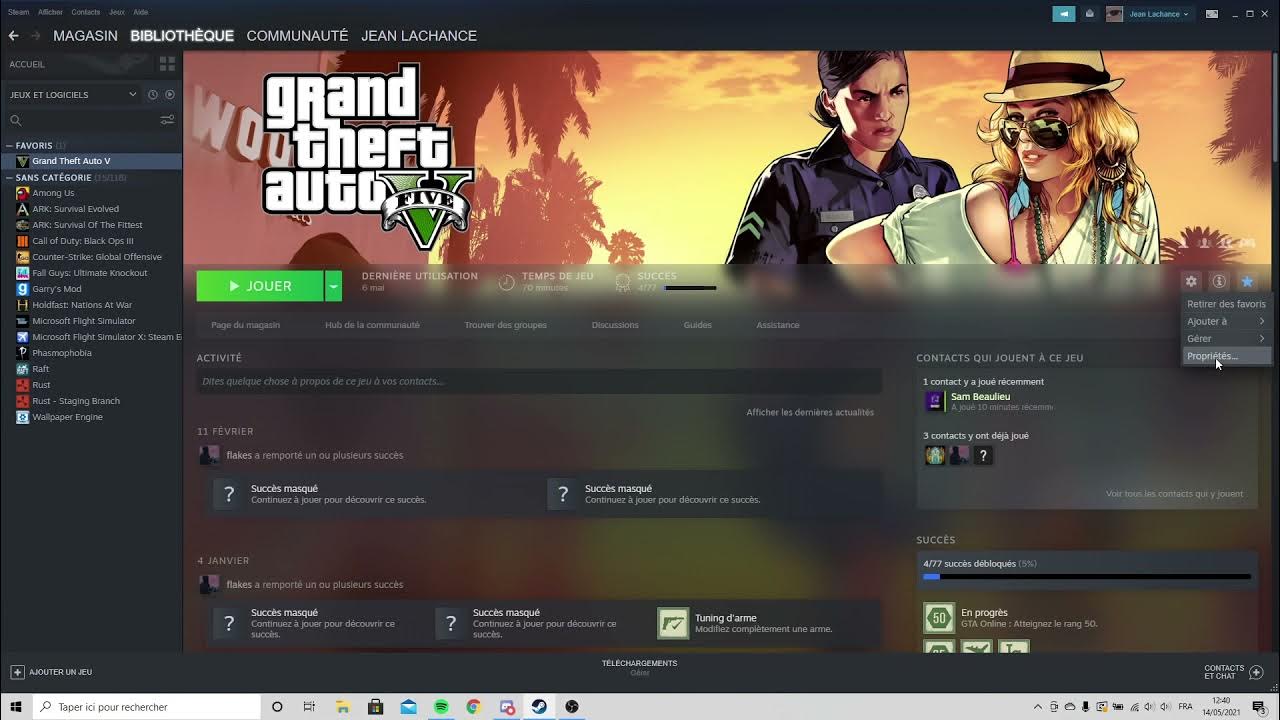
Task: Open the Aide menu
Action: [x=141, y=12]
